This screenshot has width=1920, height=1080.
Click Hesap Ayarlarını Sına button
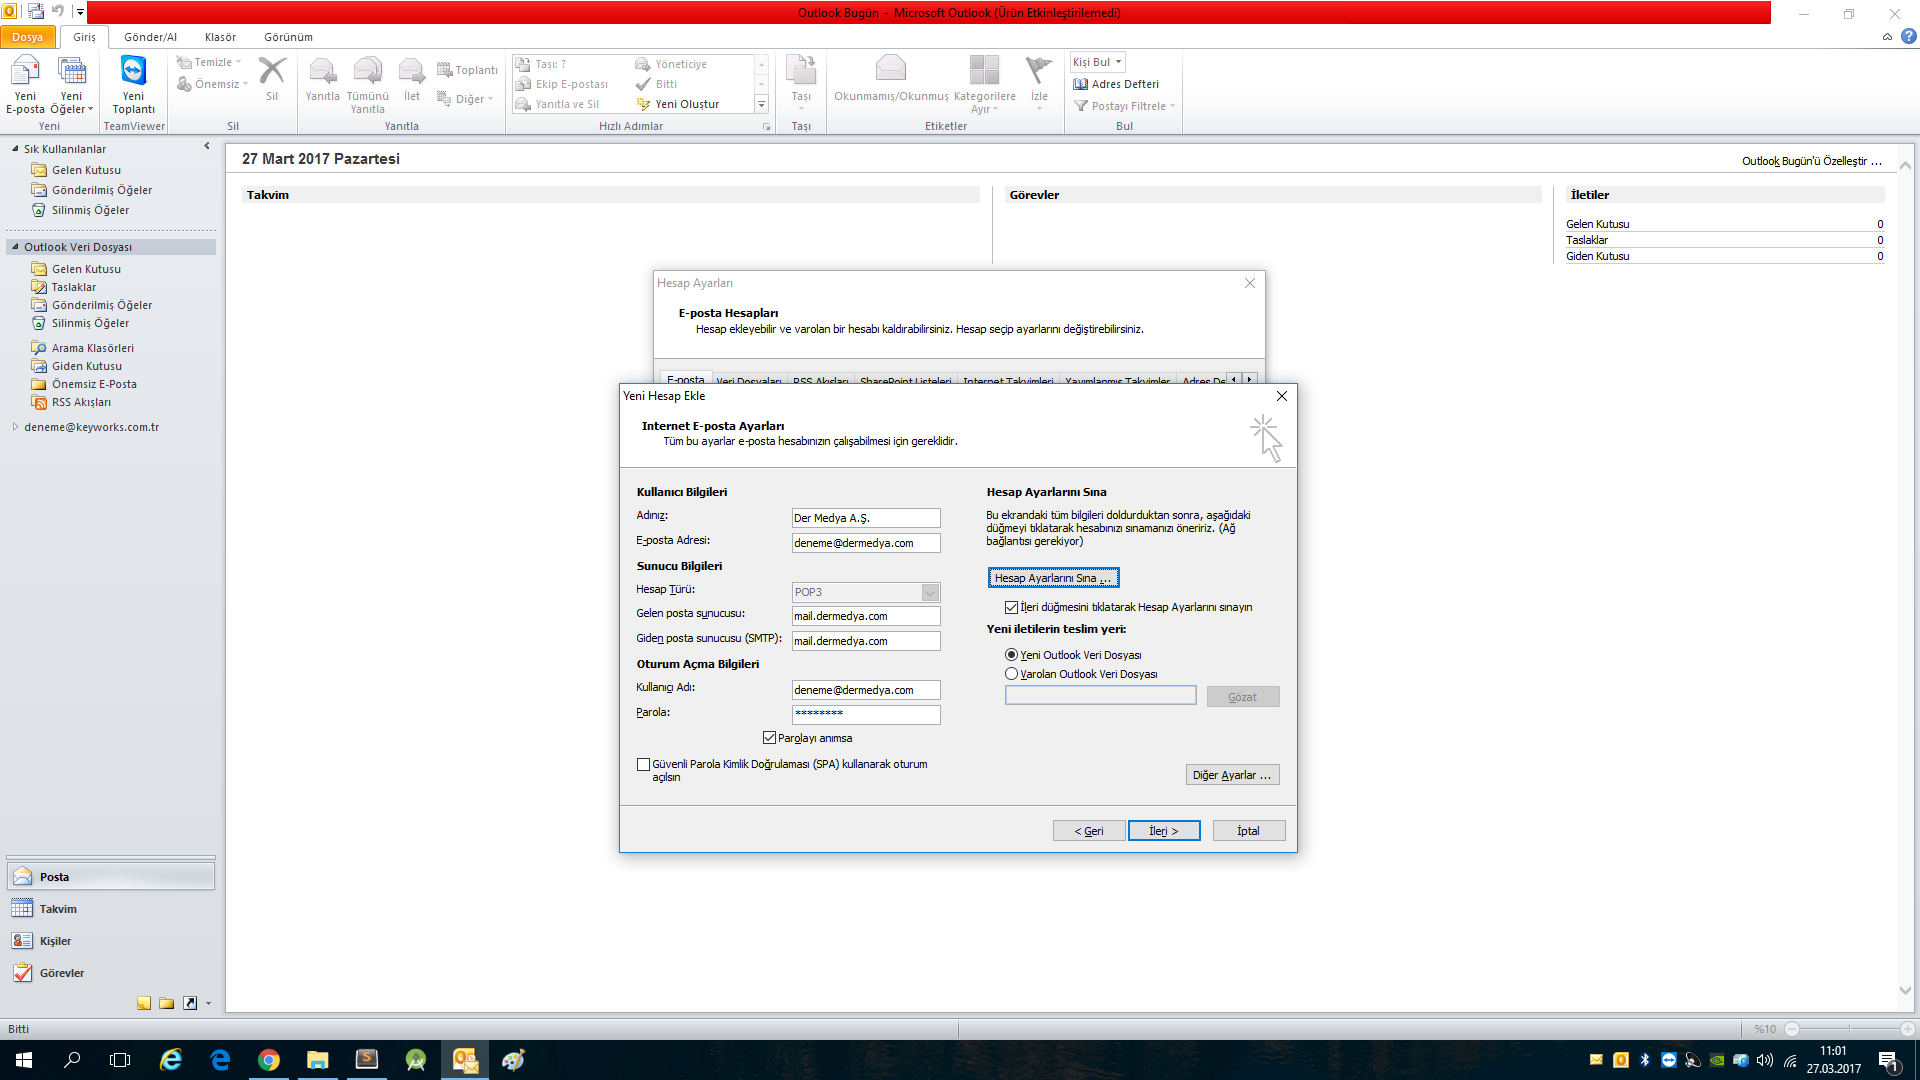tap(1053, 578)
